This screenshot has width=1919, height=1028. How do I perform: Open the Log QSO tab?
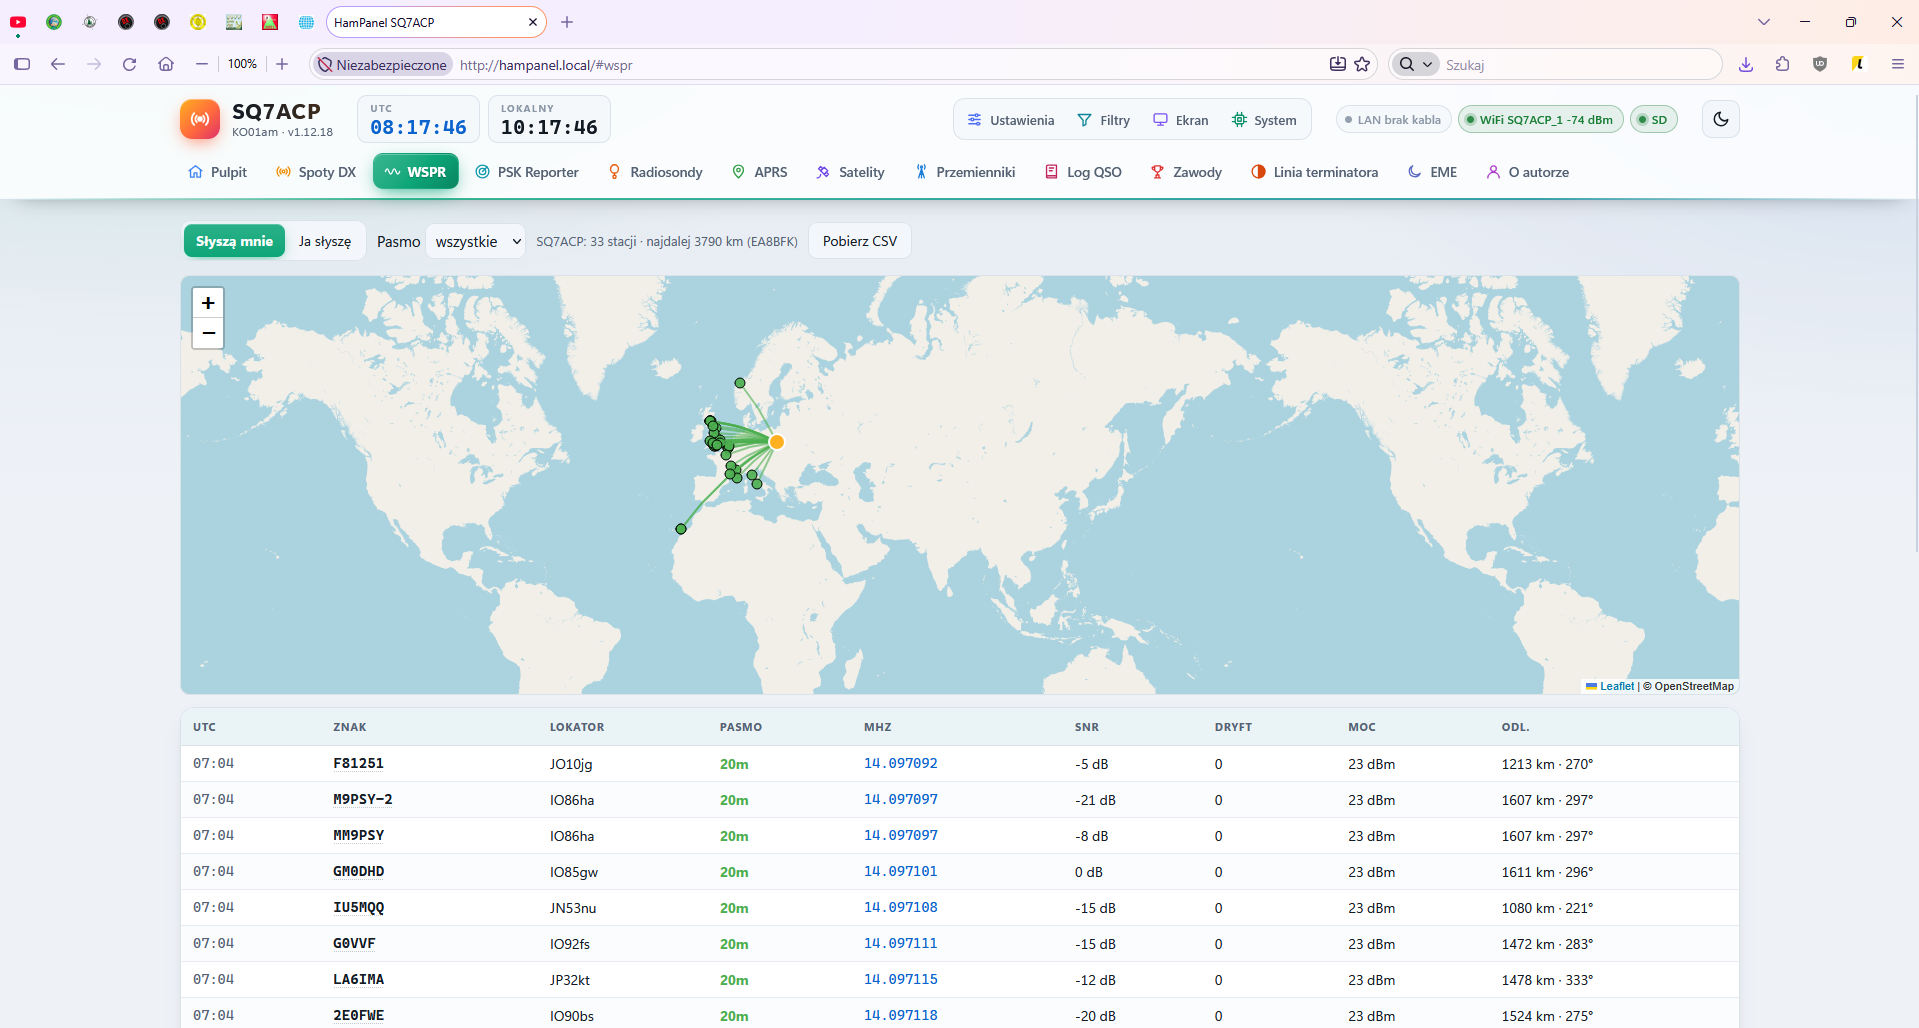click(x=1083, y=172)
